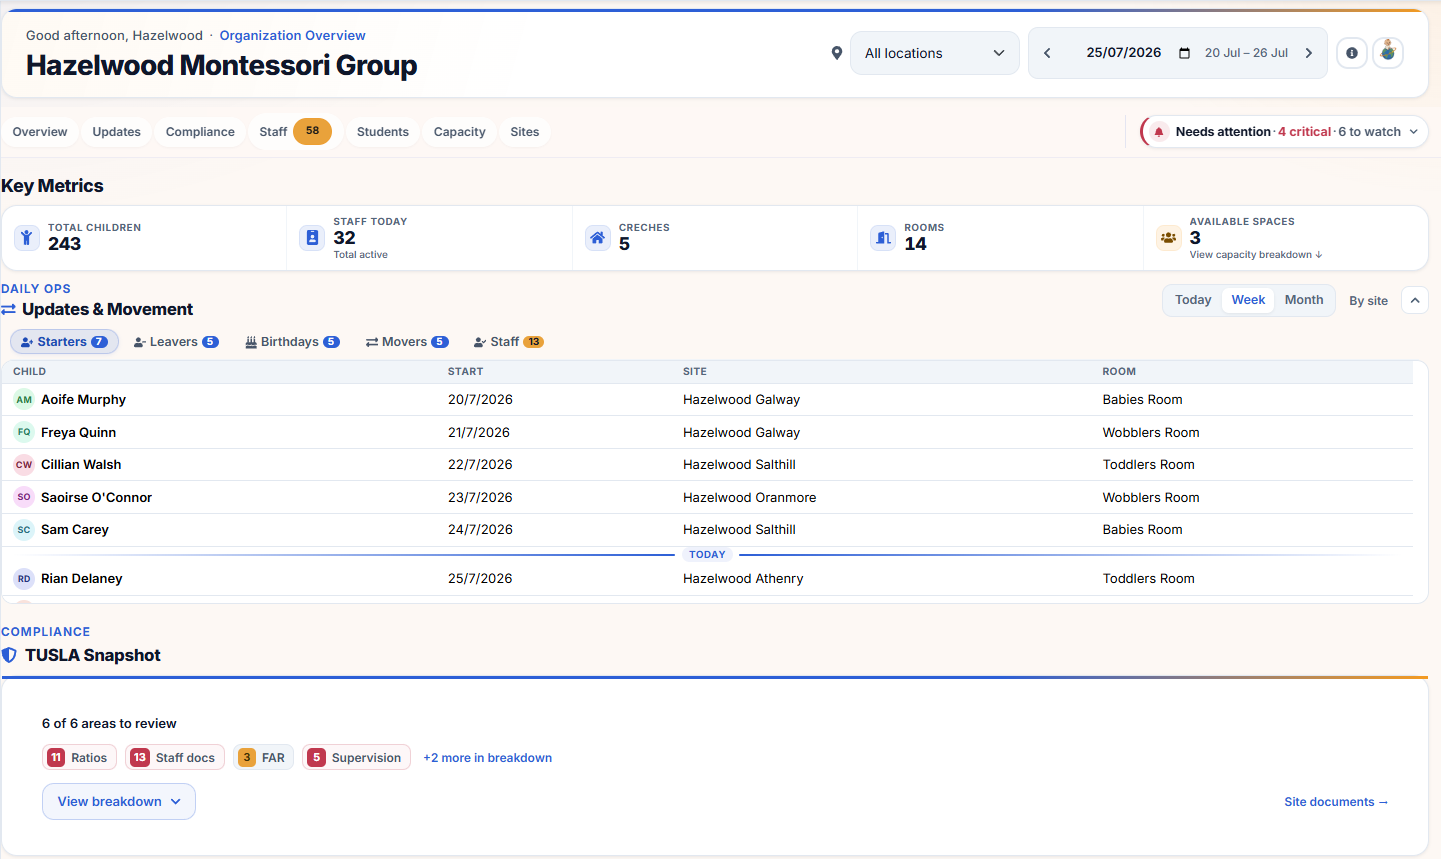1441x859 pixels.
Task: Go to next week arrow
Action: coord(1309,53)
